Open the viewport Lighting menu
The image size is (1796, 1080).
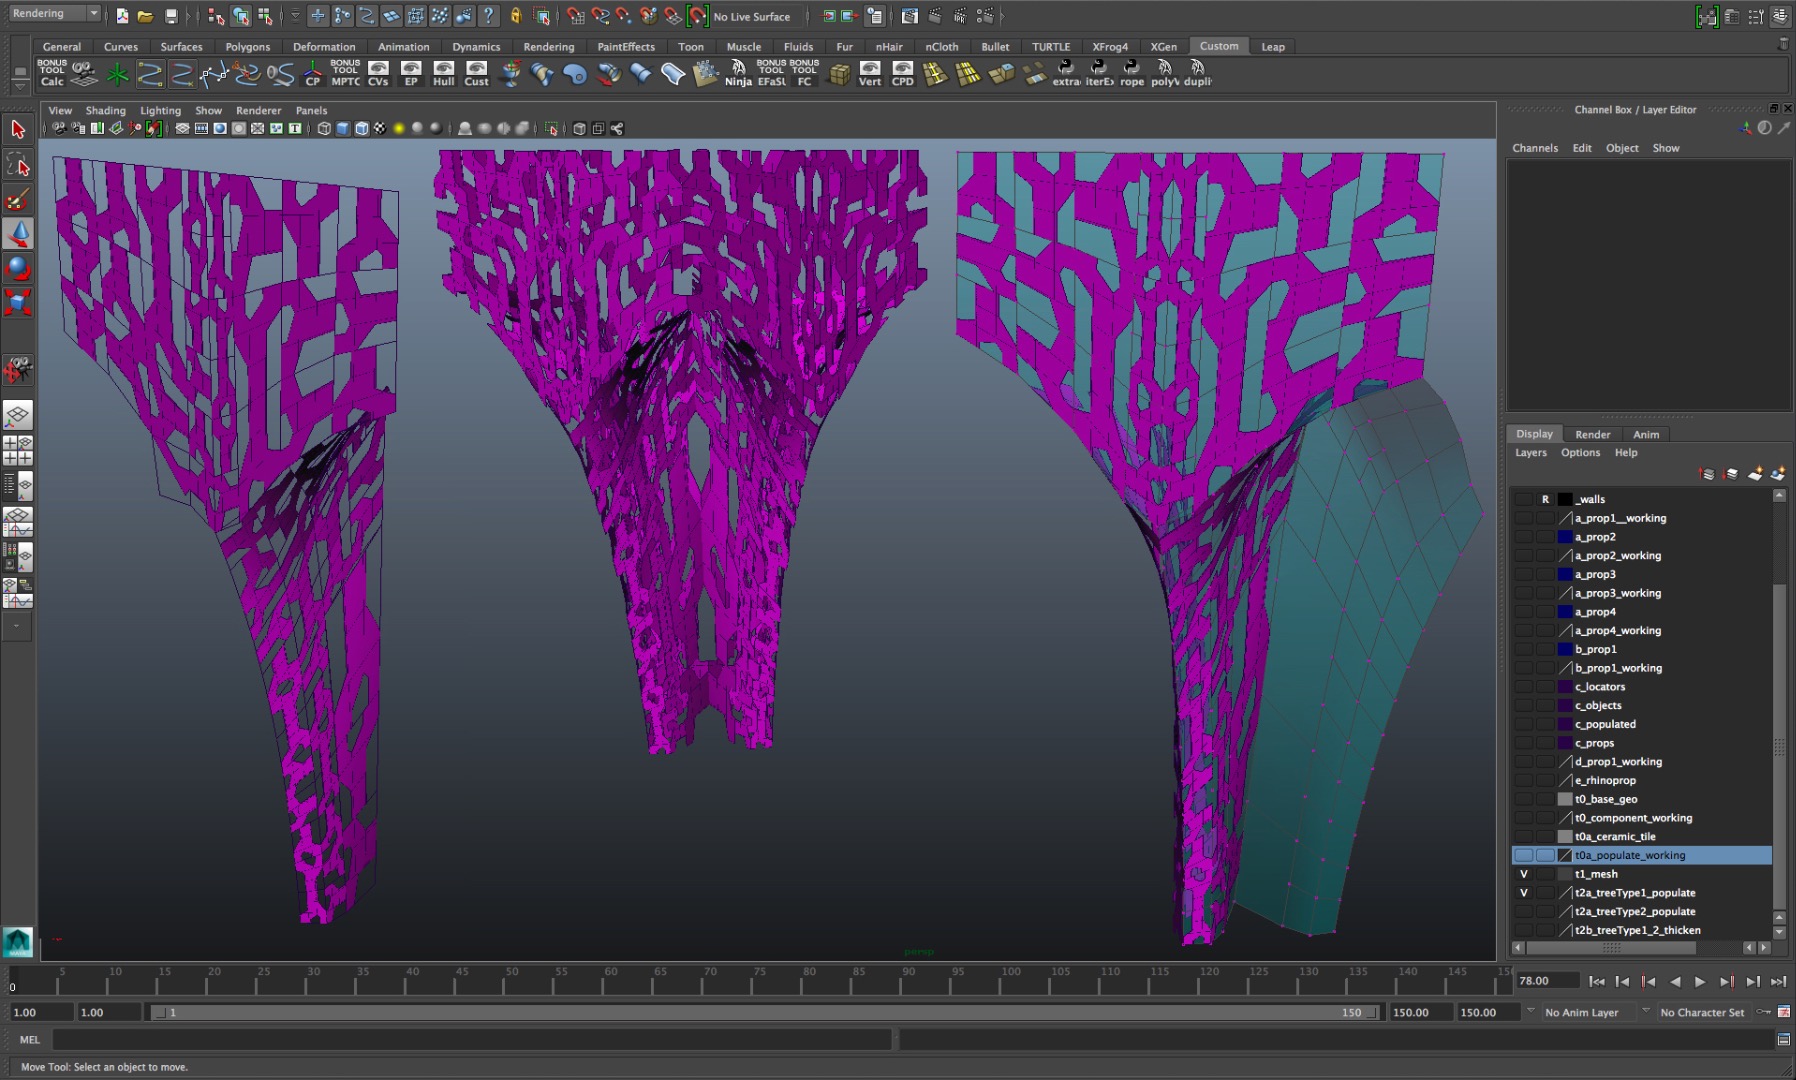(160, 111)
